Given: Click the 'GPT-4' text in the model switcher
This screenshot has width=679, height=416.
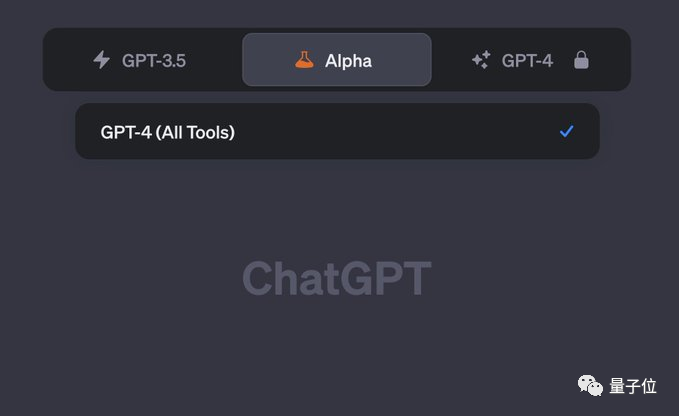Looking at the screenshot, I should pyautogui.click(x=527, y=60).
